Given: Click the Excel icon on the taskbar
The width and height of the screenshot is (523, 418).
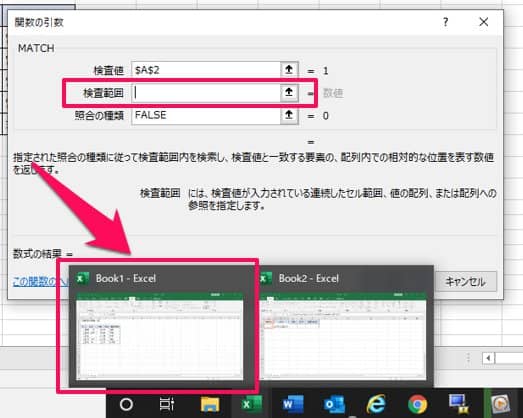Looking at the screenshot, I should (252, 404).
